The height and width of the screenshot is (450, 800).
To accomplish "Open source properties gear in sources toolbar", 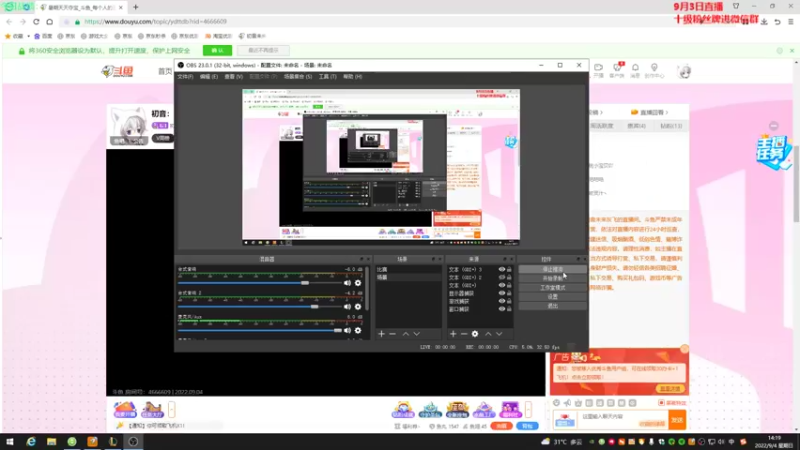I will tap(475, 334).
